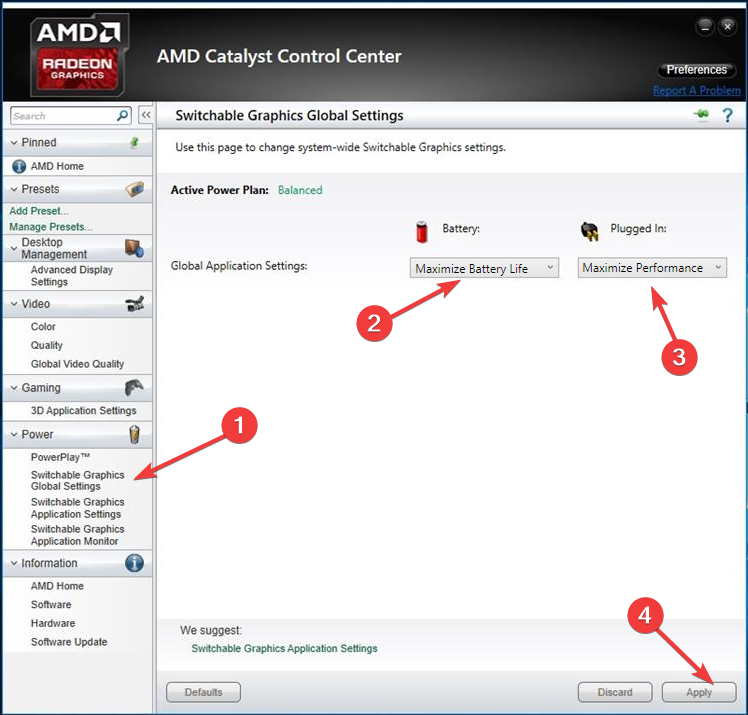Click the info icon beside pinned AMD Home
748x715 pixels.
click(19, 166)
